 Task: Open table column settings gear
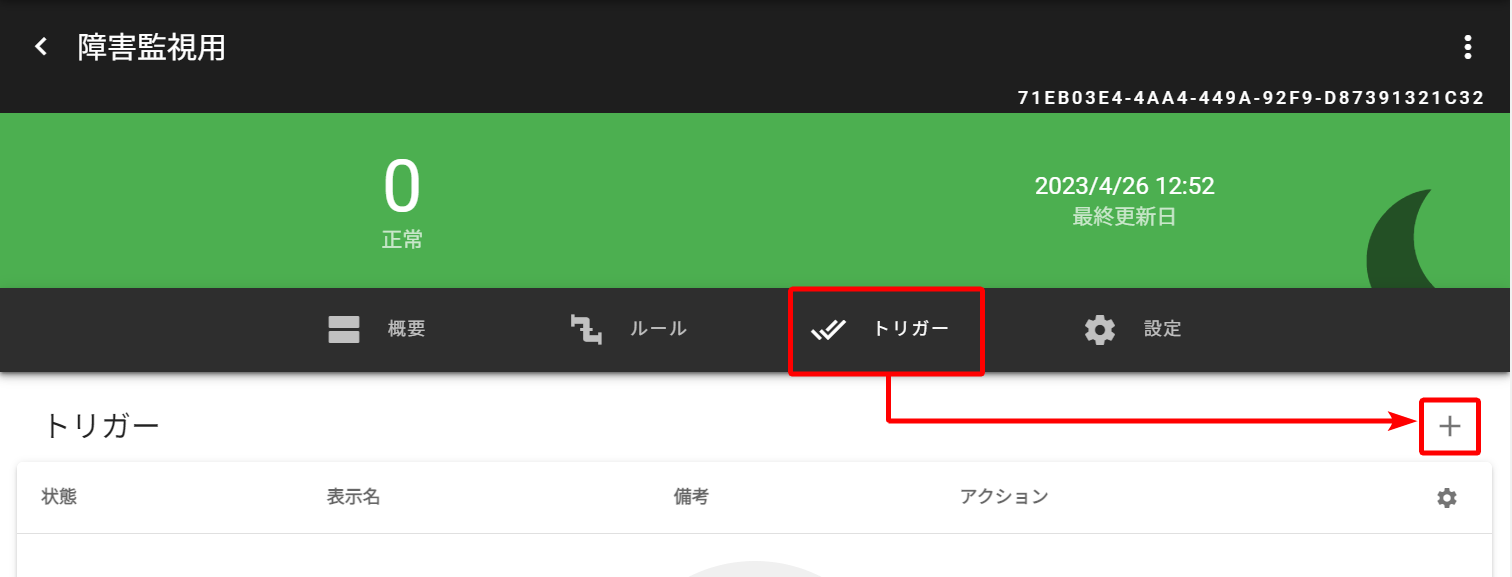click(1447, 498)
